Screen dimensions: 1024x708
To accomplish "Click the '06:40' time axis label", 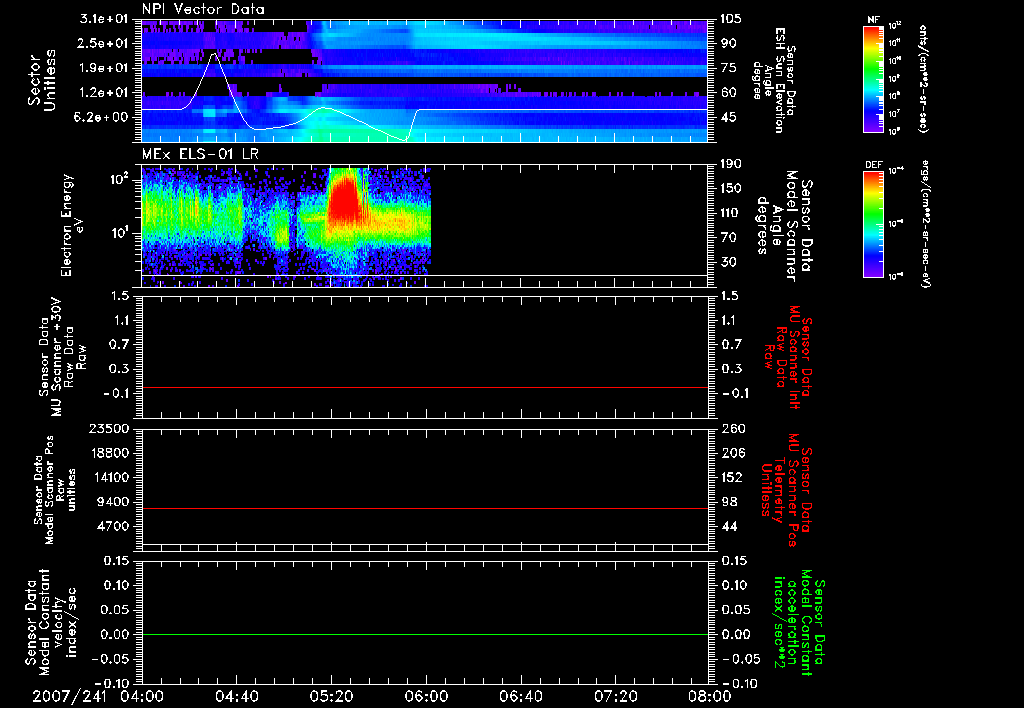I will (x=520, y=696).
